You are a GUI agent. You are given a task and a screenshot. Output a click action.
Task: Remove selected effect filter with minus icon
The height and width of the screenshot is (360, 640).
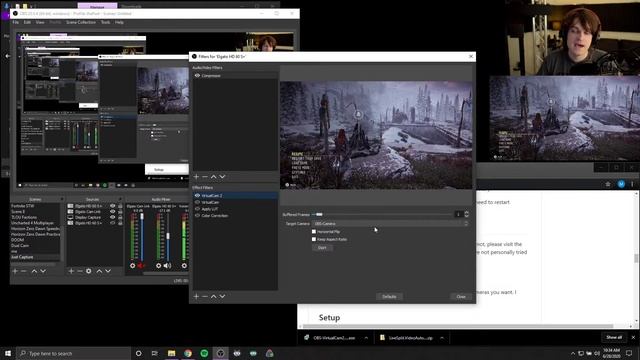coord(205,296)
